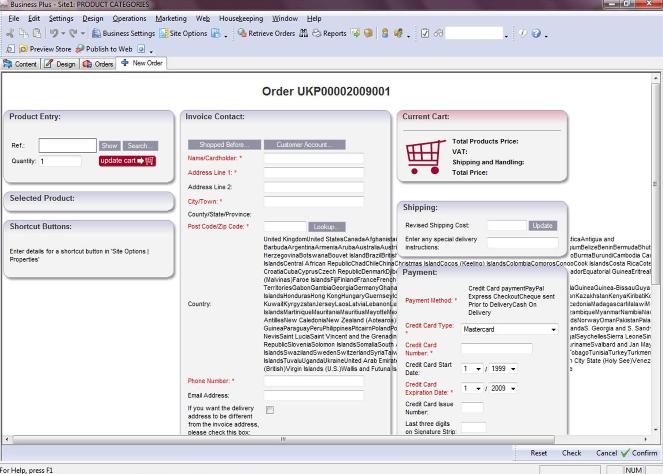Click the Preview Store toolbar button
Image resolution: width=663 pixels, height=474 pixels.
coord(44,48)
